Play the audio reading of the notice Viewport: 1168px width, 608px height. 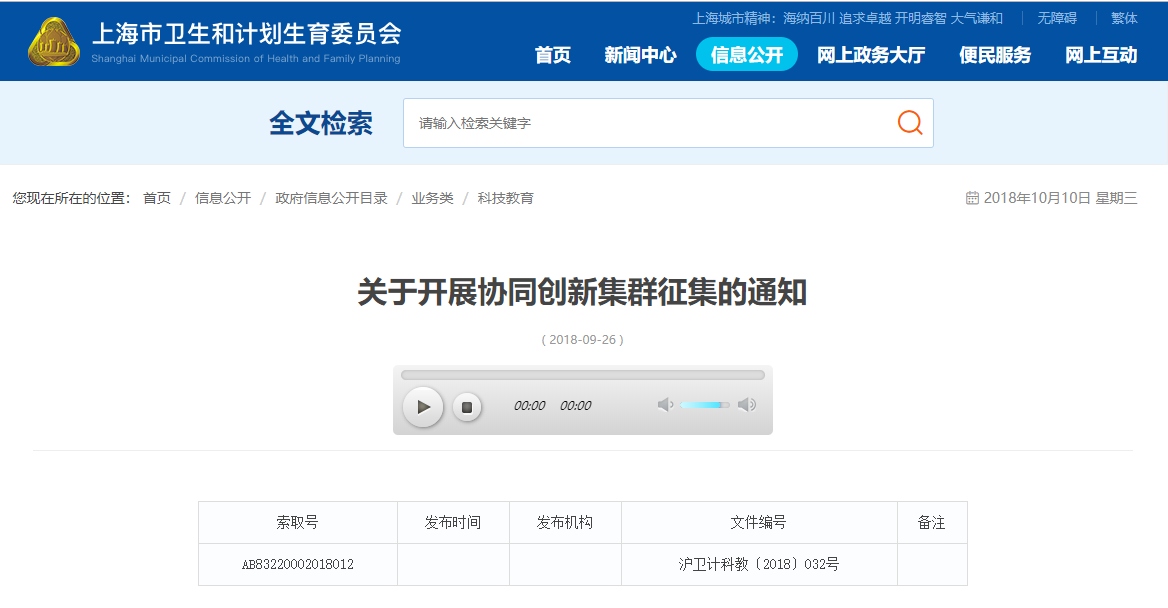click(423, 407)
